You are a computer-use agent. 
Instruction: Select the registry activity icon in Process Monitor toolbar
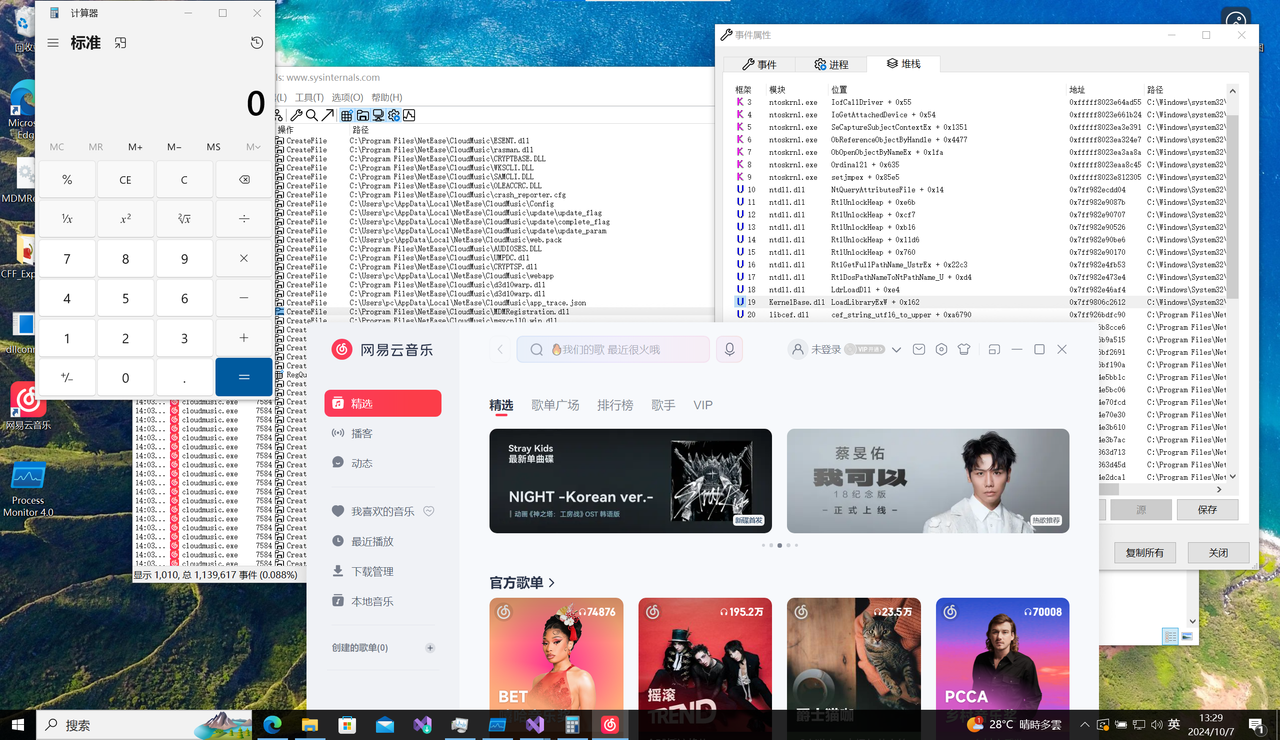[x=345, y=115]
